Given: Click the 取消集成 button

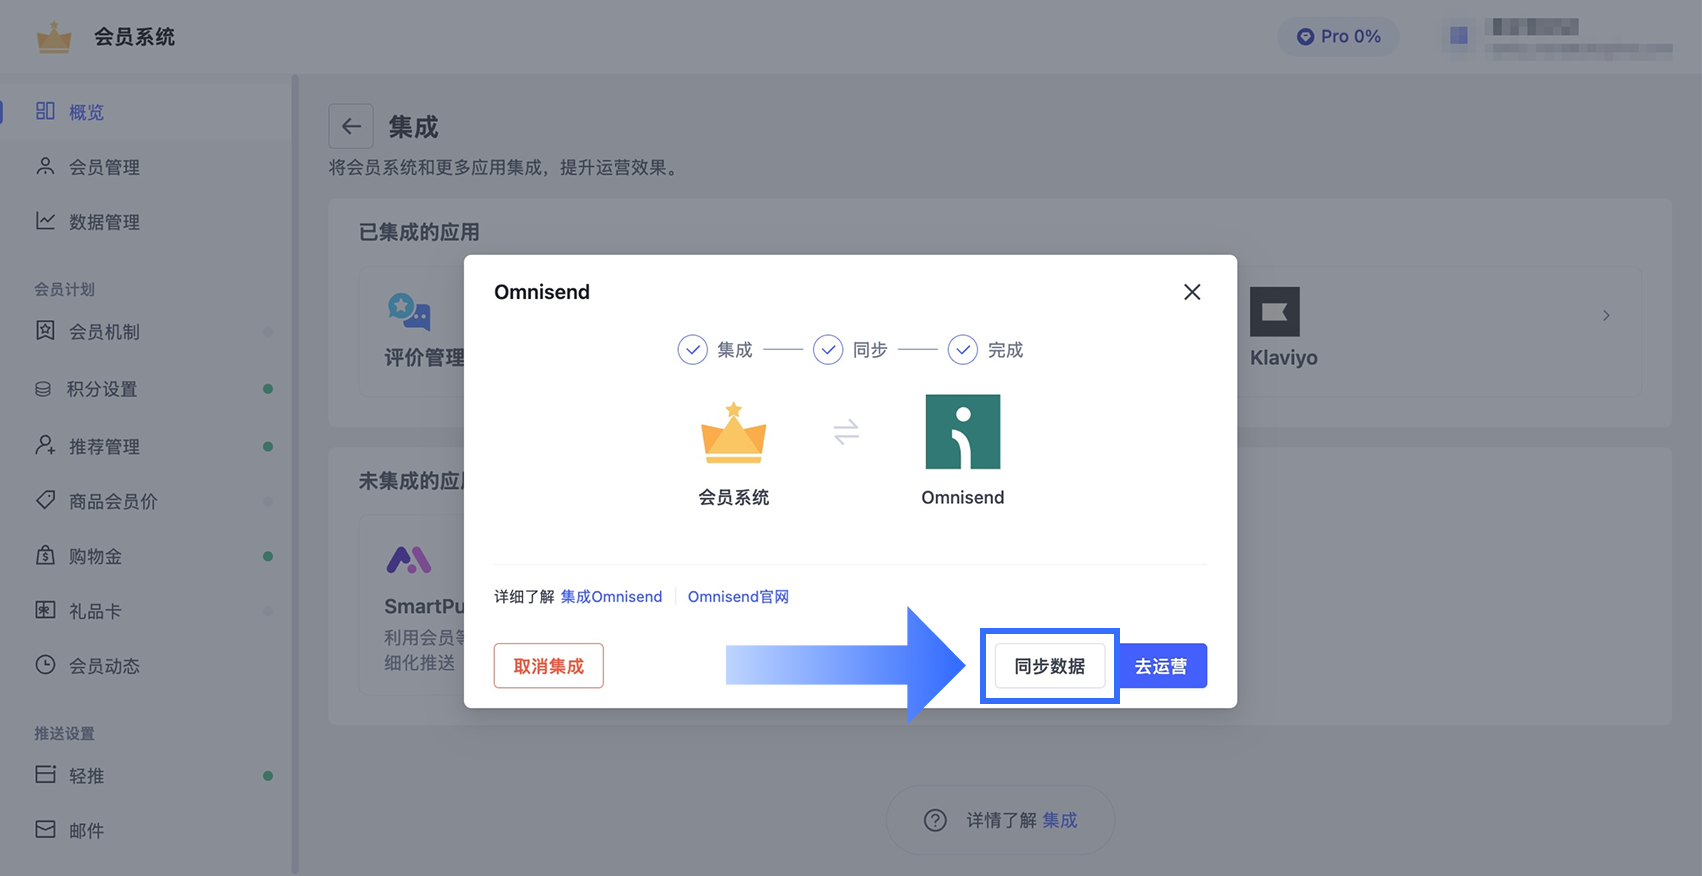Looking at the screenshot, I should (548, 666).
